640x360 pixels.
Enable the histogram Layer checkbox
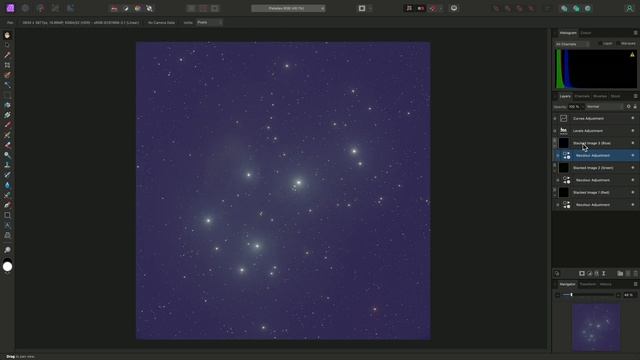pos(600,43)
